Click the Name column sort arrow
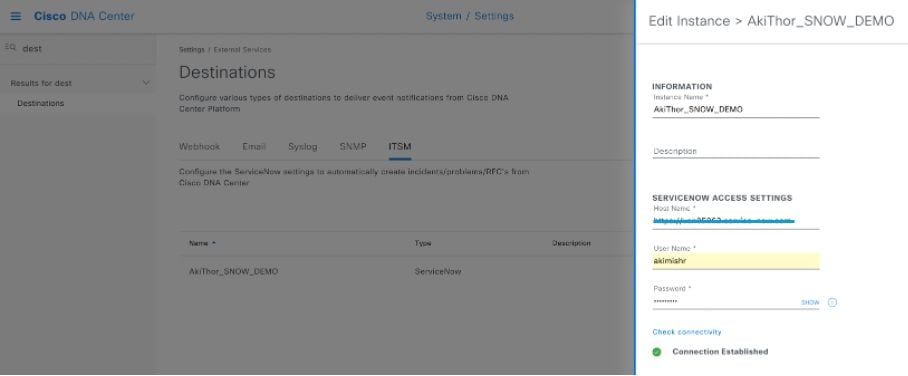 [x=214, y=243]
